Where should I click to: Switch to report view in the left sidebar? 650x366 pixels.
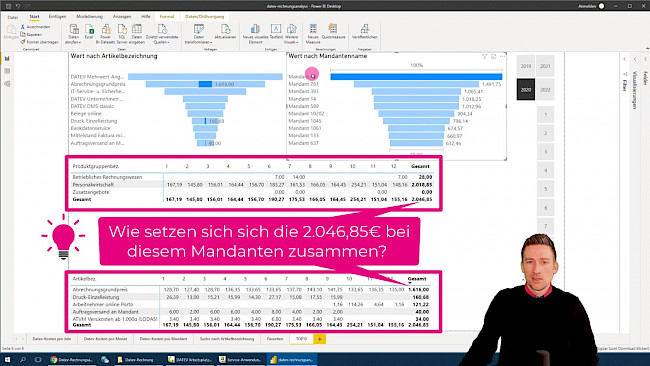click(x=7, y=59)
